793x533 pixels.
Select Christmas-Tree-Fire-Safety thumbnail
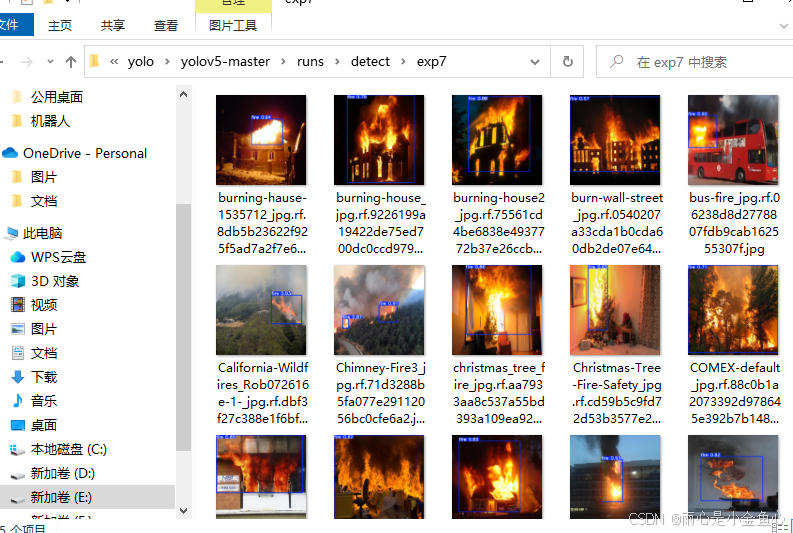click(615, 310)
